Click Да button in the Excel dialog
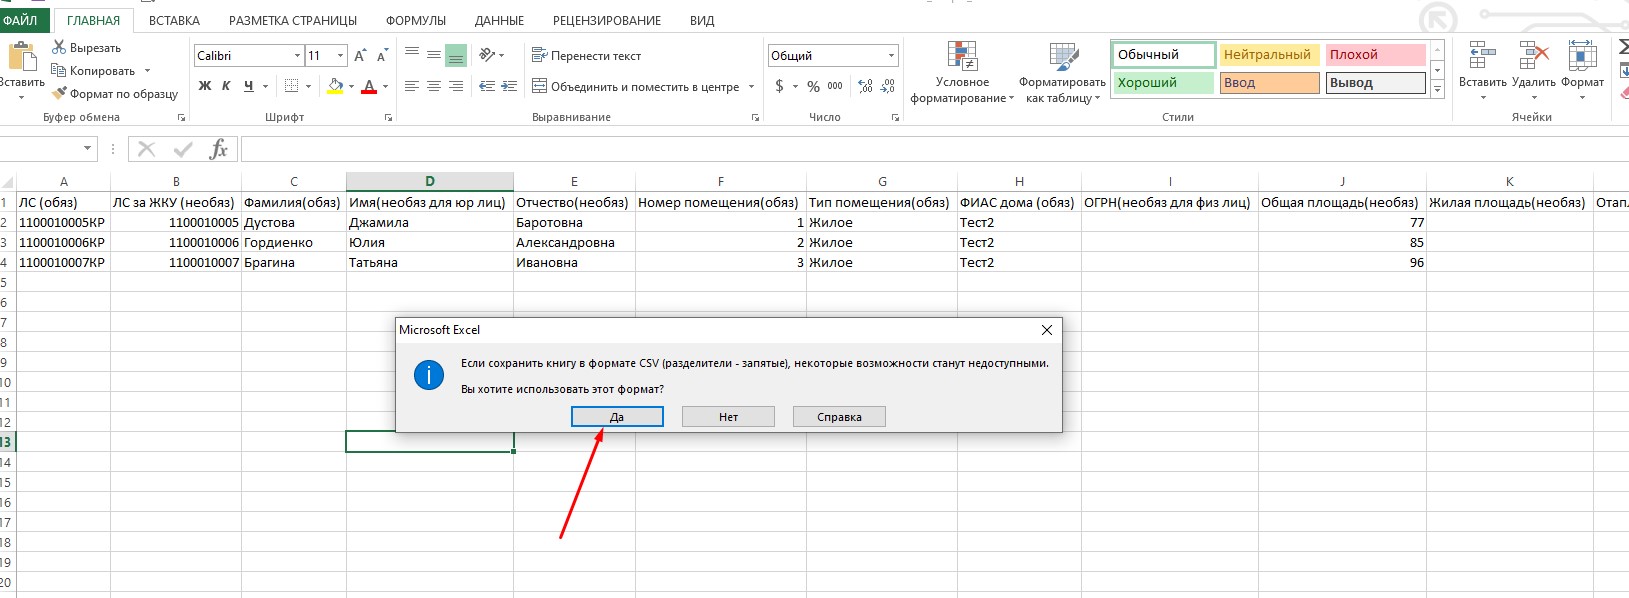Viewport: 1629px width, 598px height. click(617, 417)
